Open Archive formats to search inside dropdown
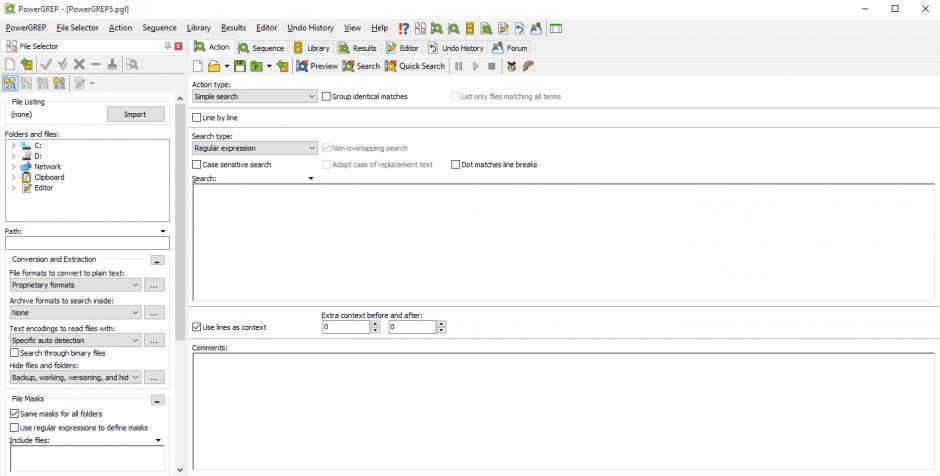Screen dimensions: 940x476 (76, 313)
